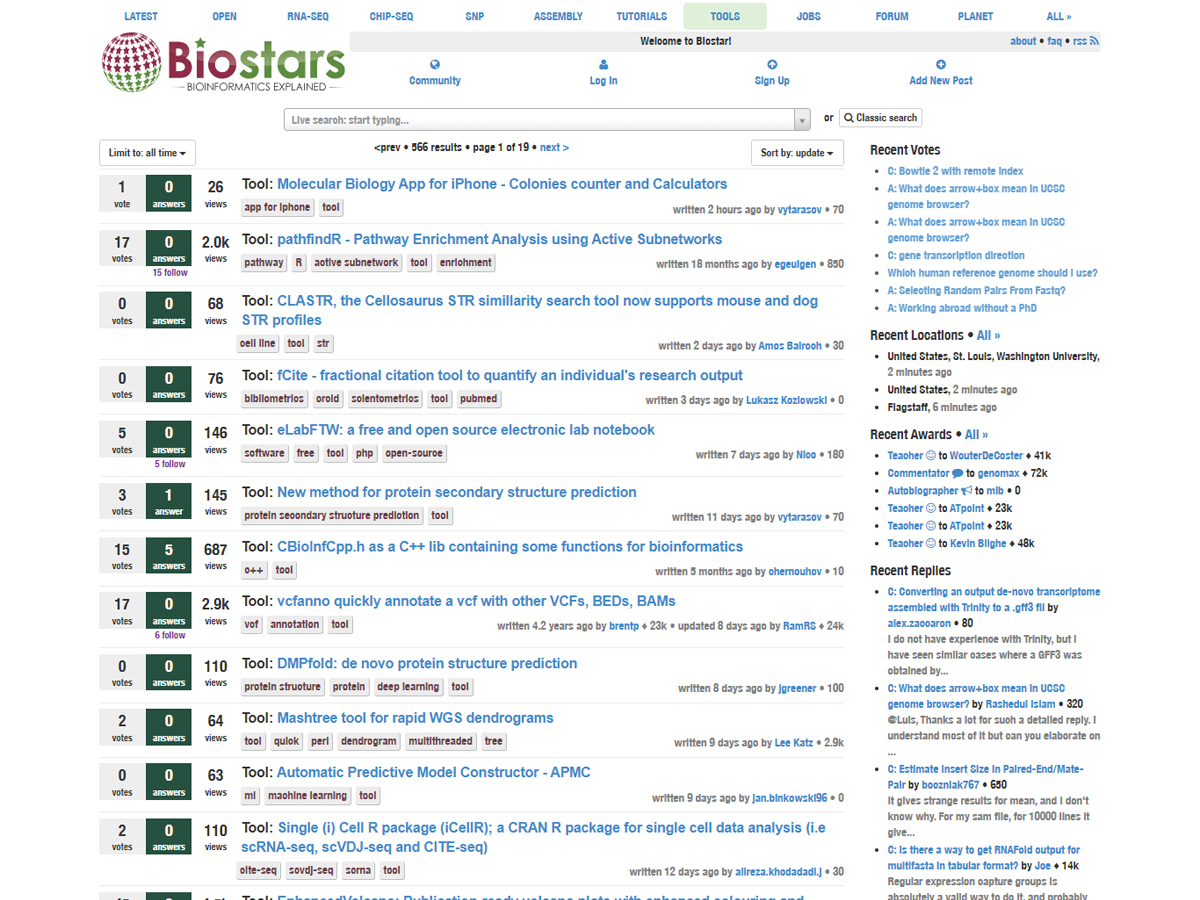Go to next results page
The width and height of the screenshot is (1200, 900).
coord(554,147)
